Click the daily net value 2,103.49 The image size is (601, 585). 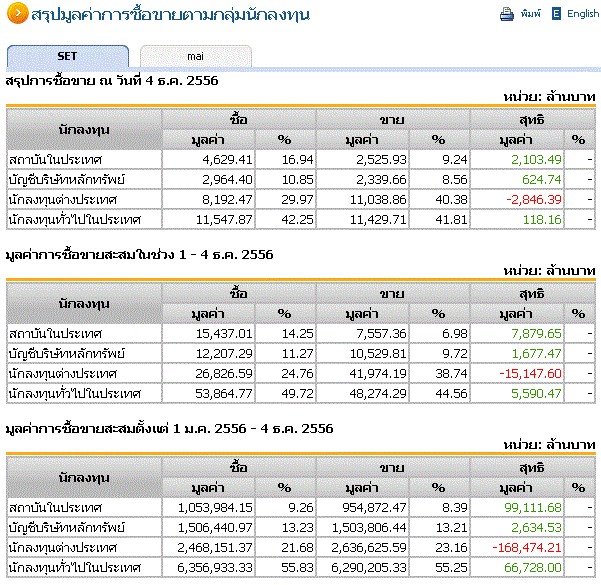tap(536, 159)
